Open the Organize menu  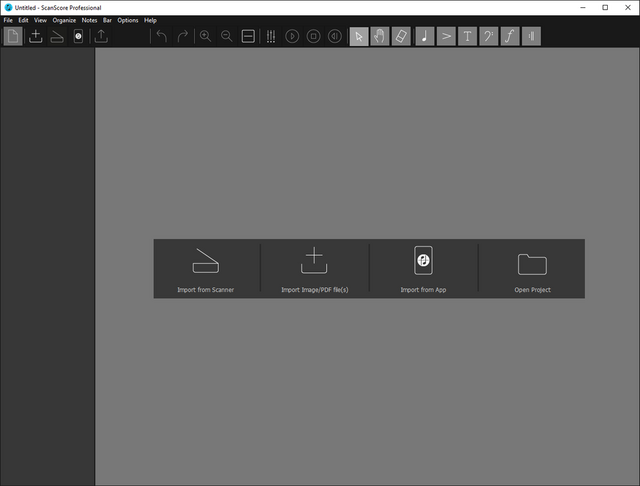tap(64, 20)
